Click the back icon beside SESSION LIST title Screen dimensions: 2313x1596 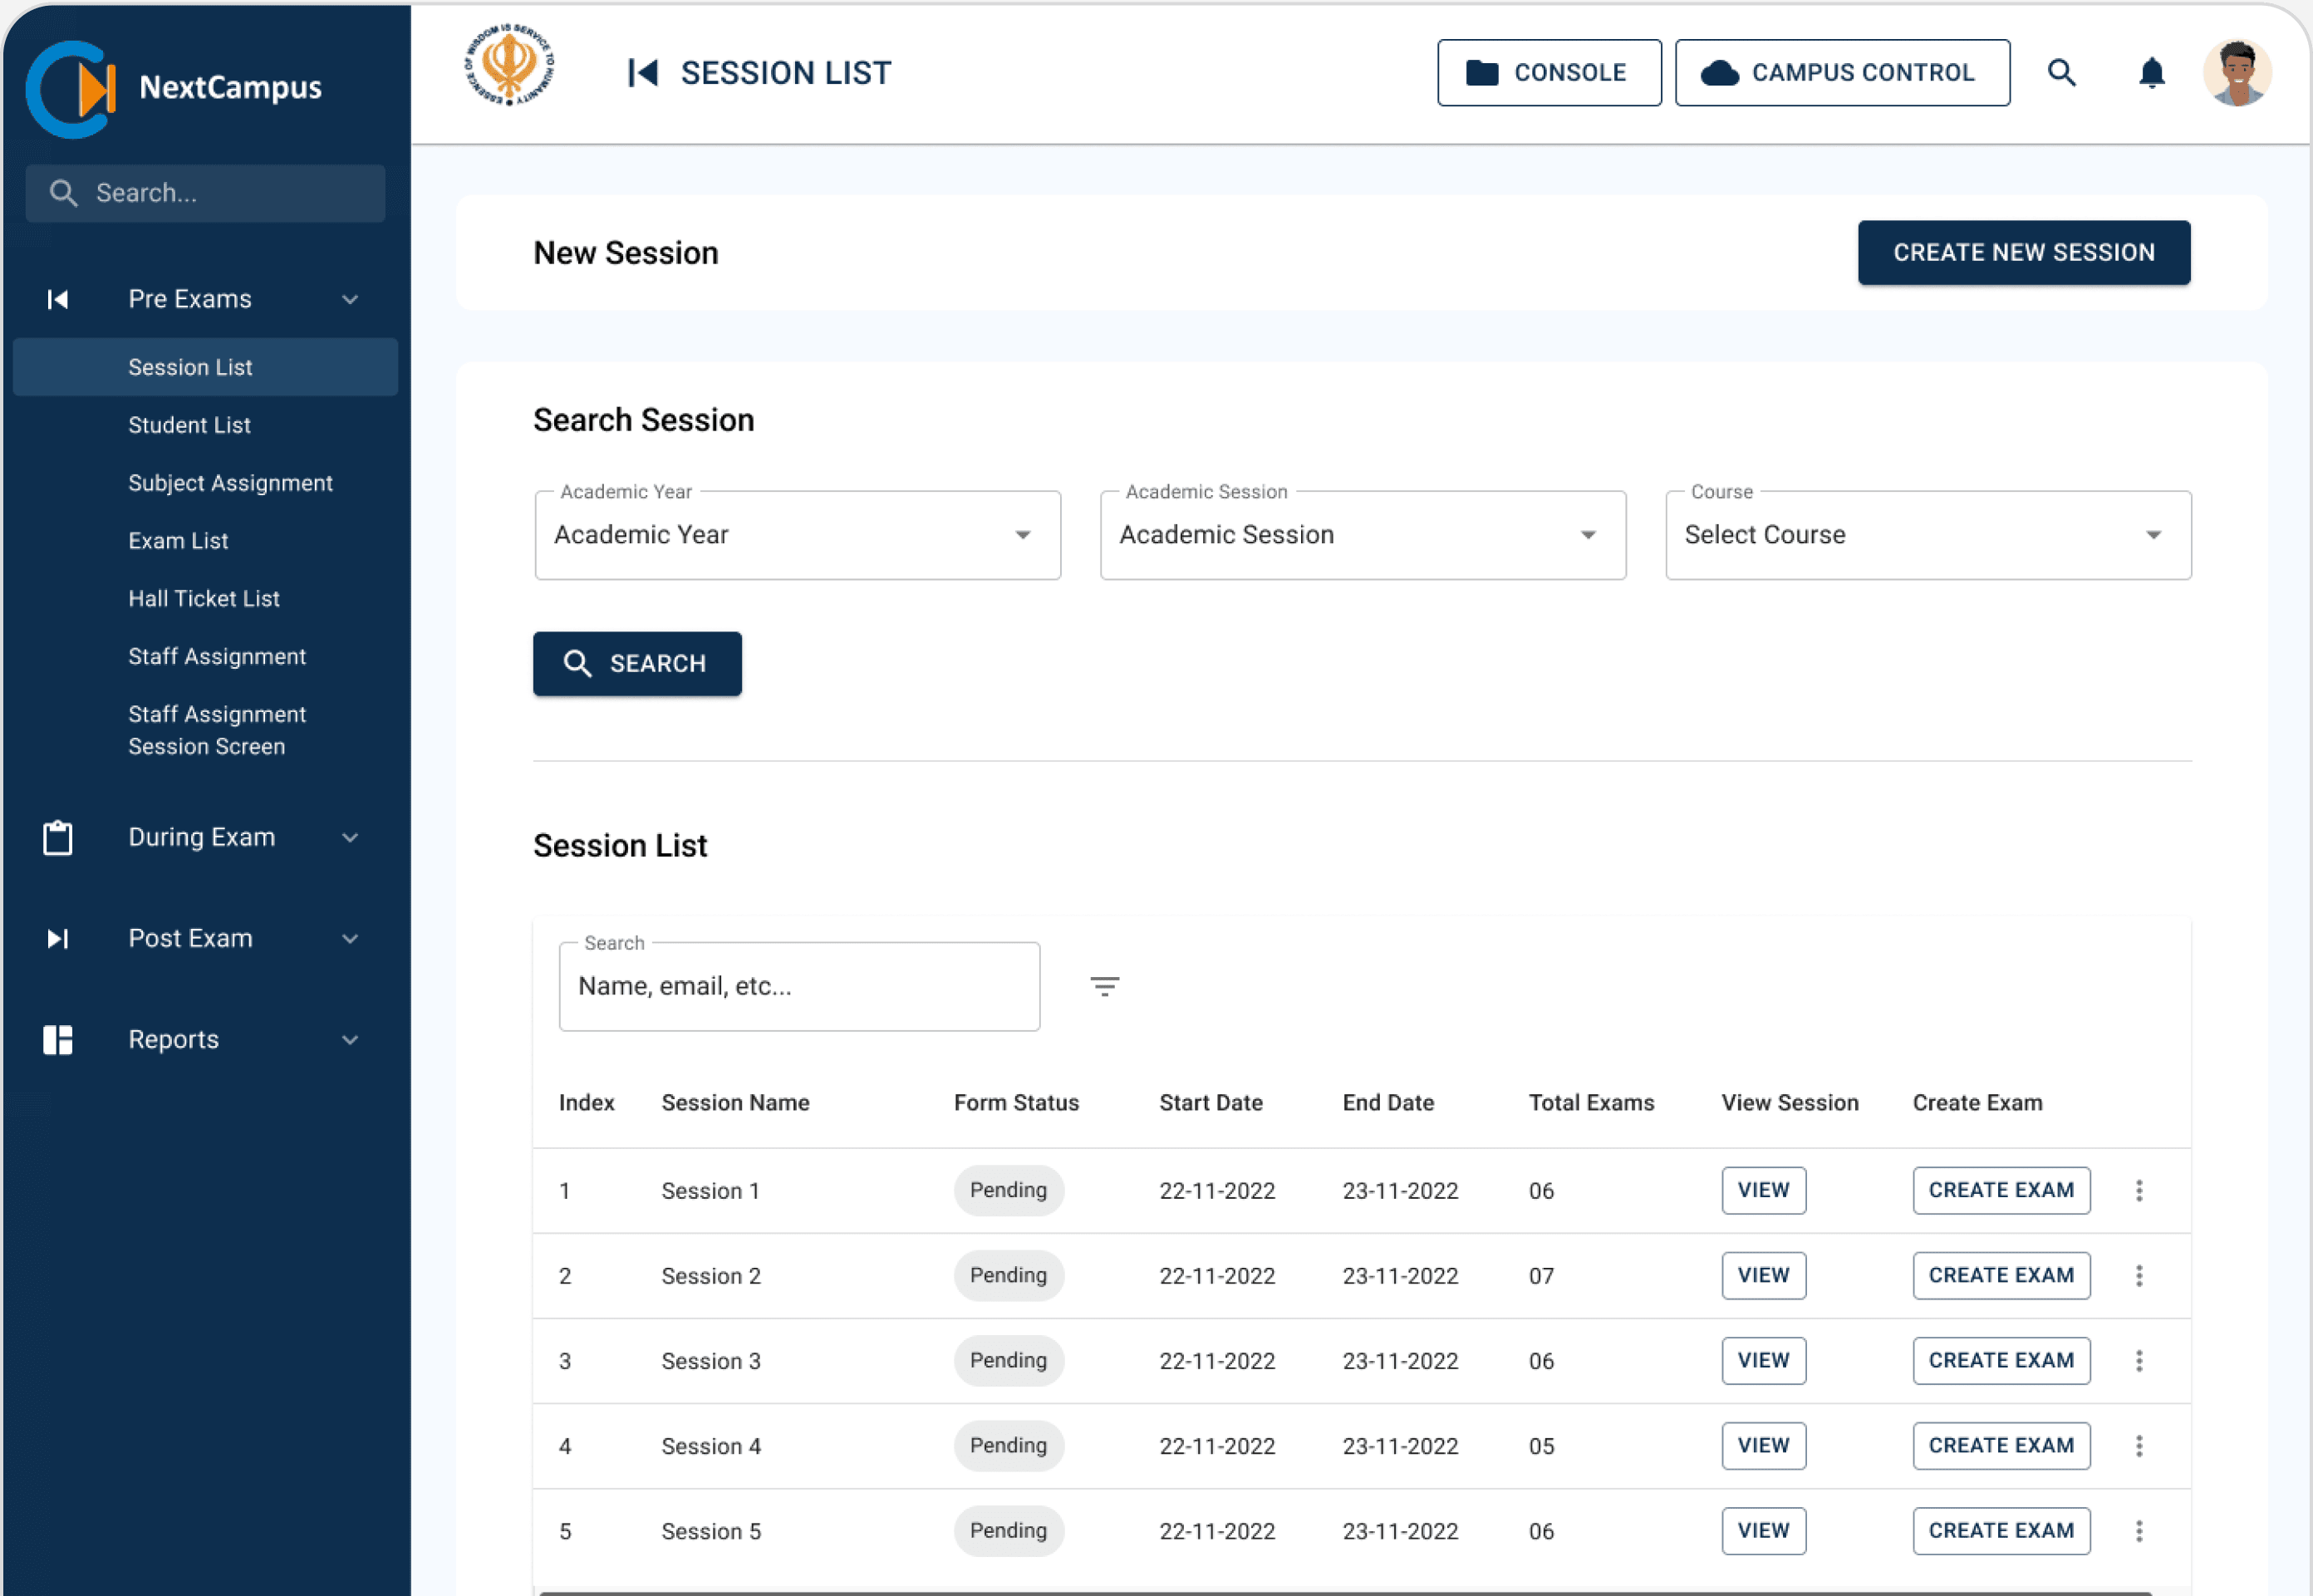pyautogui.click(x=642, y=73)
